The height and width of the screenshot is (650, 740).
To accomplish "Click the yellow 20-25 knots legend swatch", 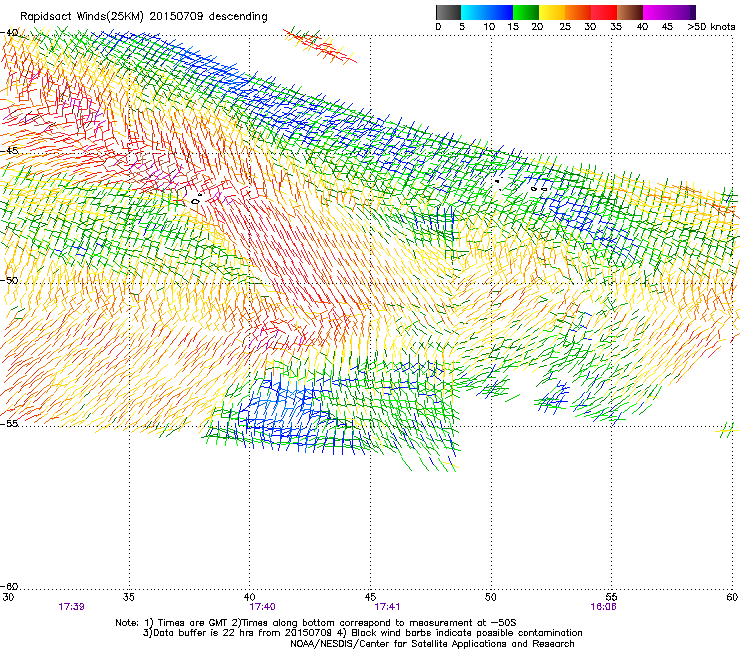I will 552,12.
